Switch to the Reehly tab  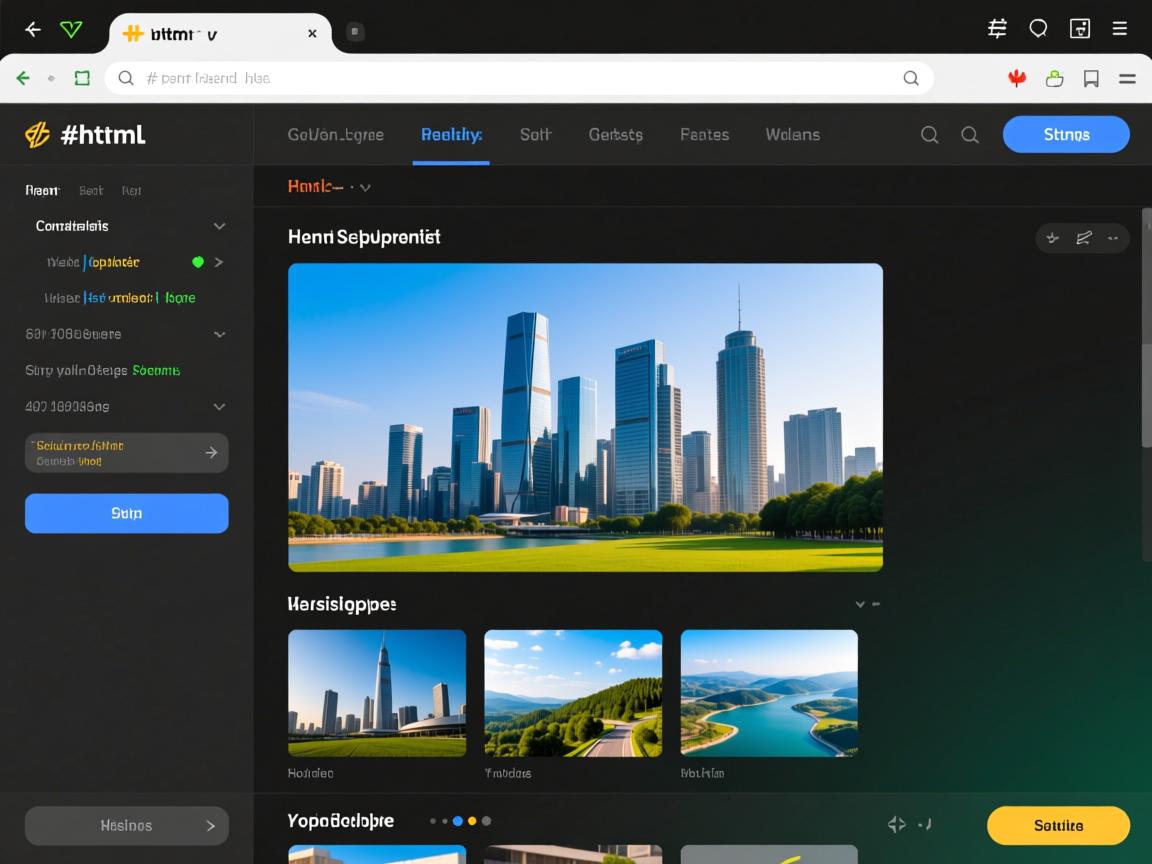(451, 135)
